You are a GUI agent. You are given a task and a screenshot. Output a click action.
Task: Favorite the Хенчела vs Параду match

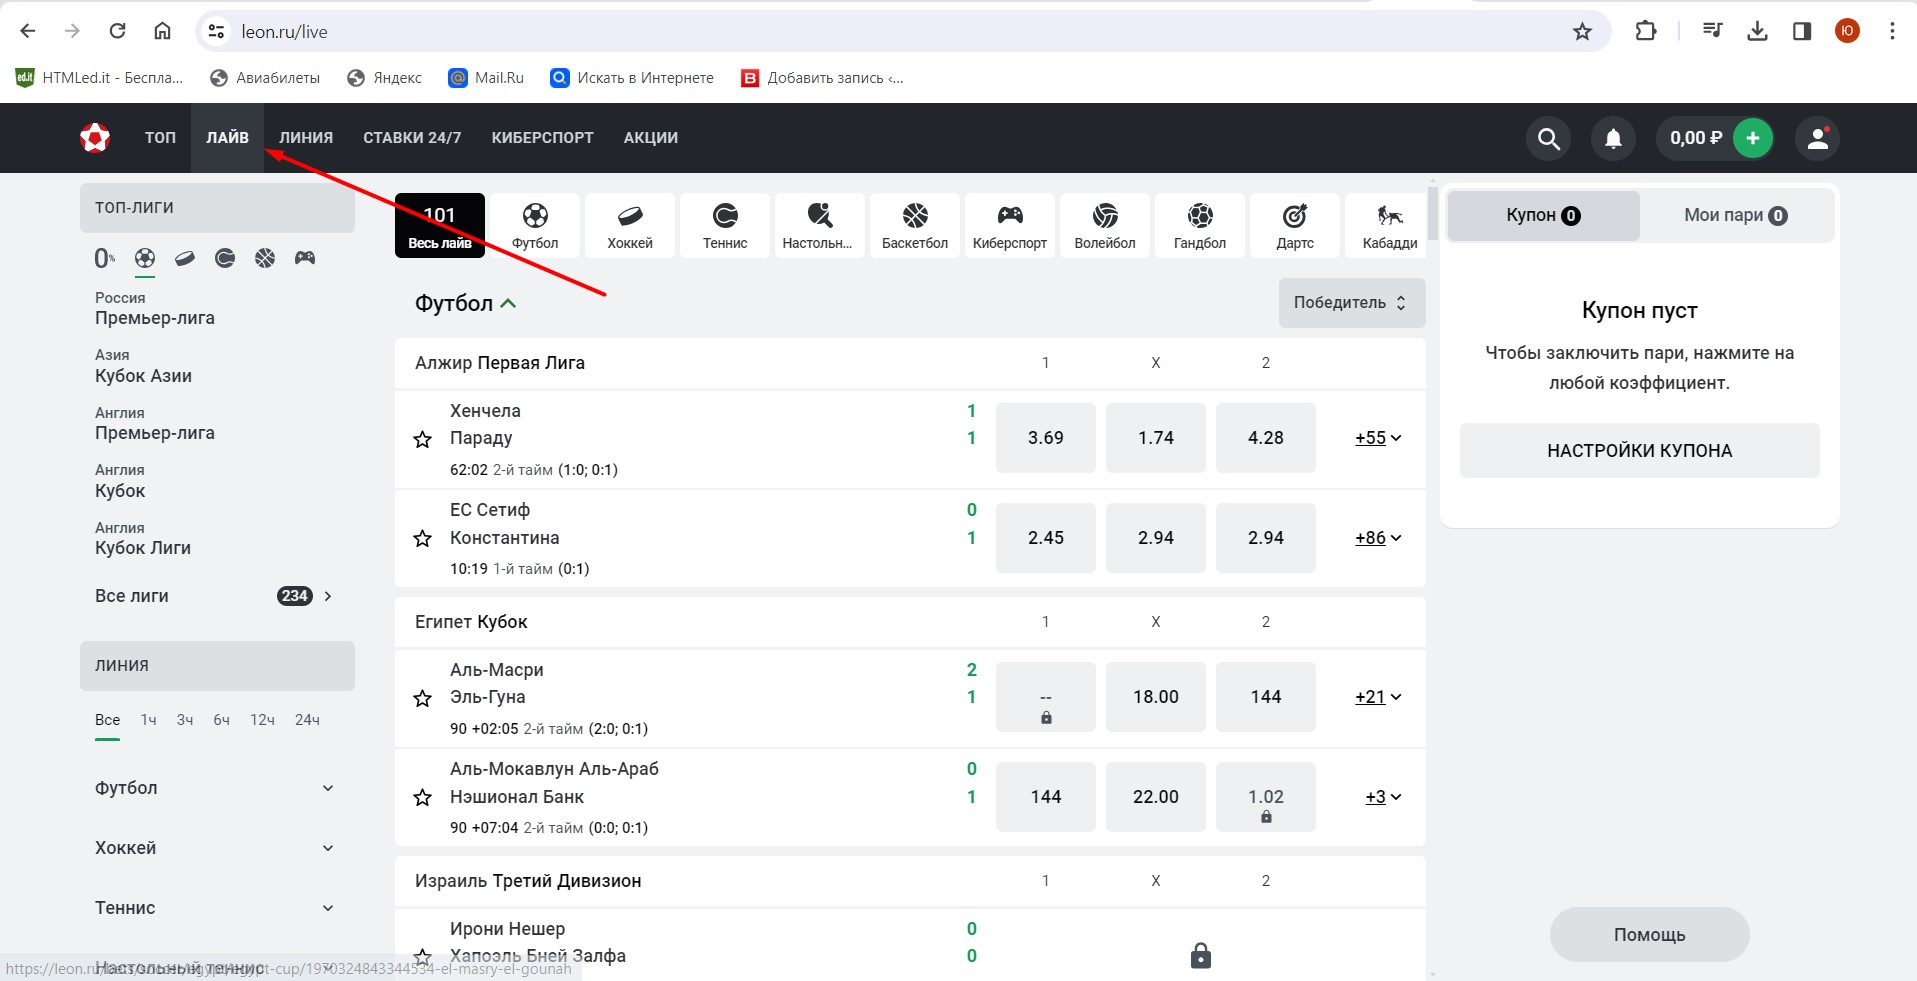pyautogui.click(x=423, y=439)
